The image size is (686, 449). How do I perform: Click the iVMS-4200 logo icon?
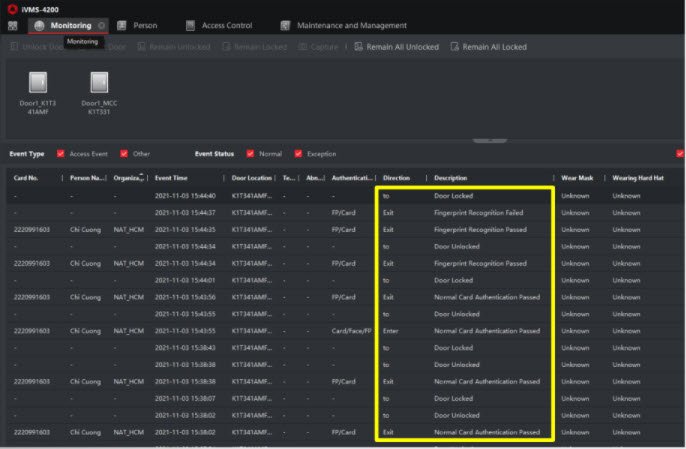point(11,8)
